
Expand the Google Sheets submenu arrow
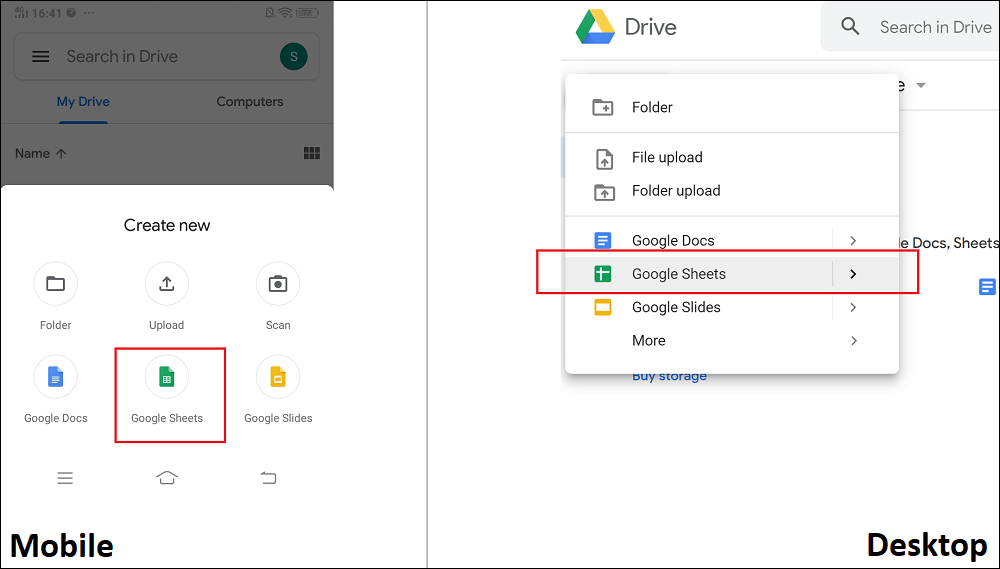[x=853, y=274]
